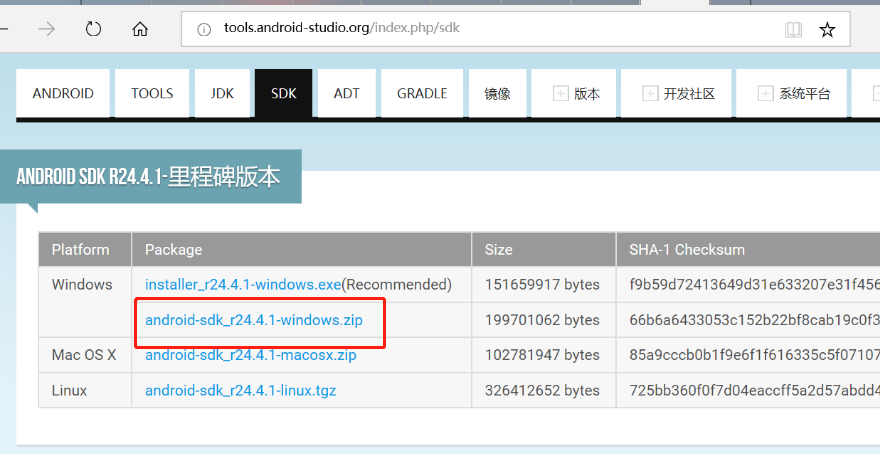Image resolution: width=880 pixels, height=454 pixels.
Task: Click the Platform column header
Action: pyautogui.click(x=85, y=249)
